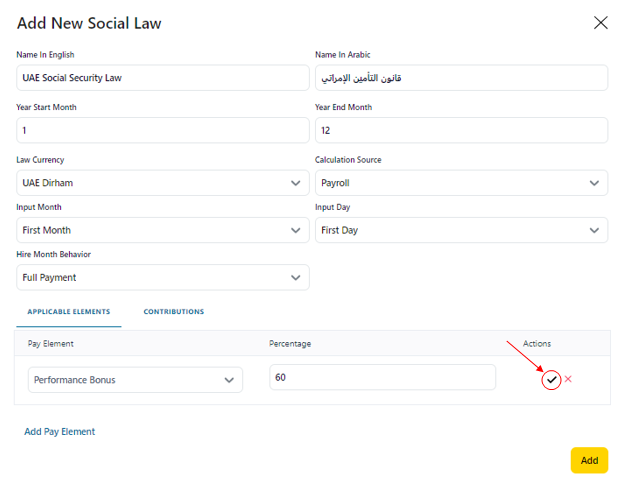Click the Pay Element column header
This screenshot has height=483, width=623.
coord(51,344)
